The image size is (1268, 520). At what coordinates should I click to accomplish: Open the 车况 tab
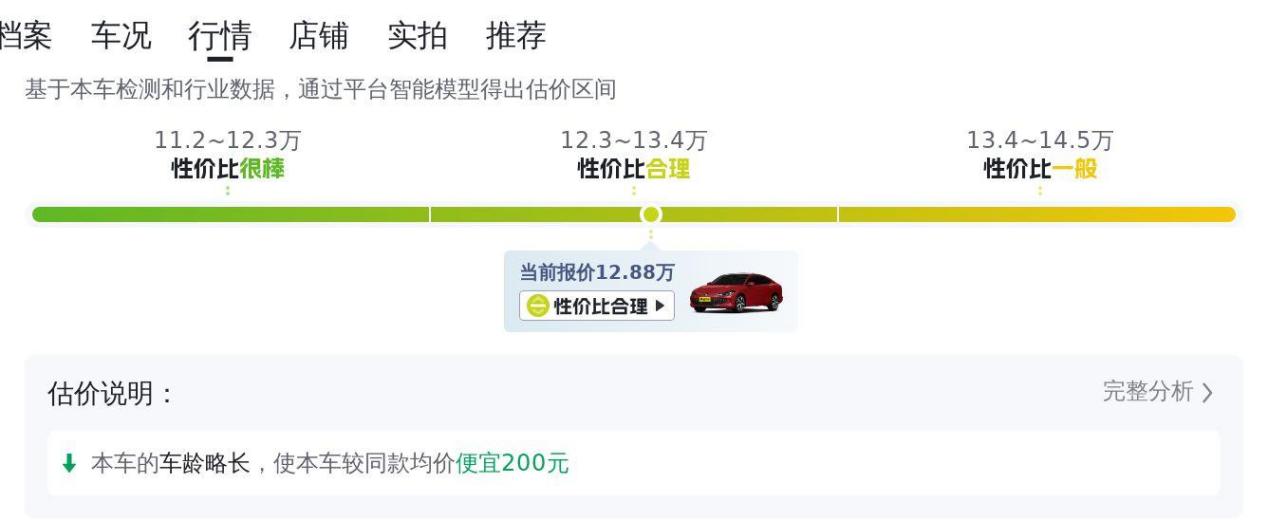click(x=121, y=36)
